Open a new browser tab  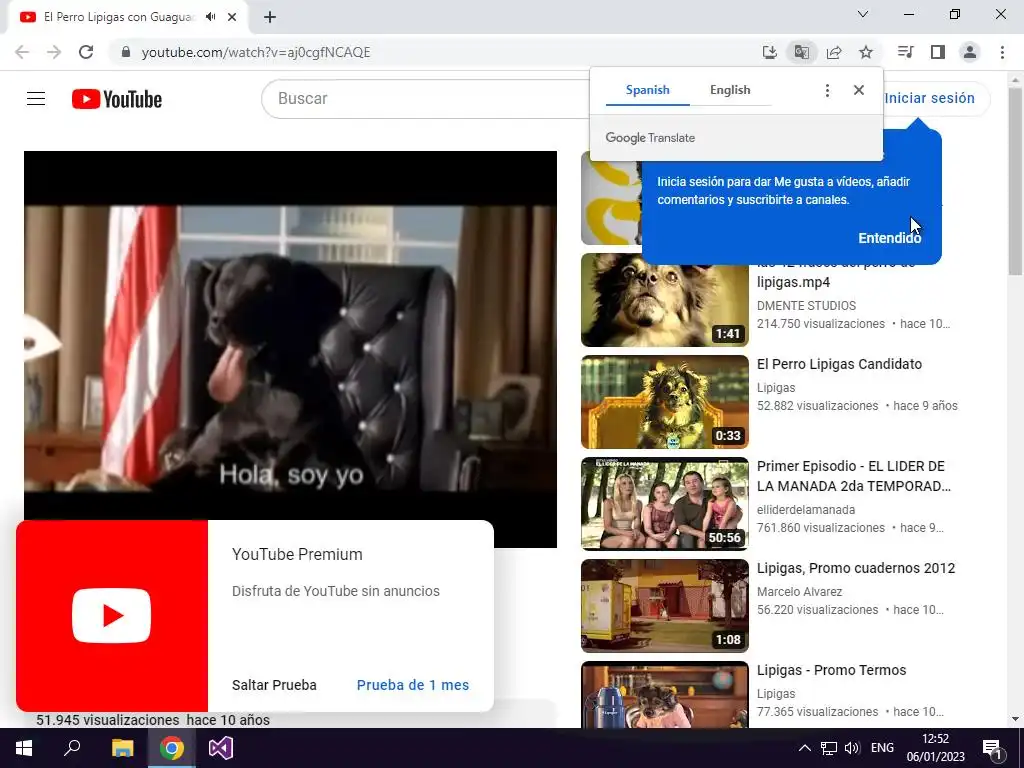(270, 18)
